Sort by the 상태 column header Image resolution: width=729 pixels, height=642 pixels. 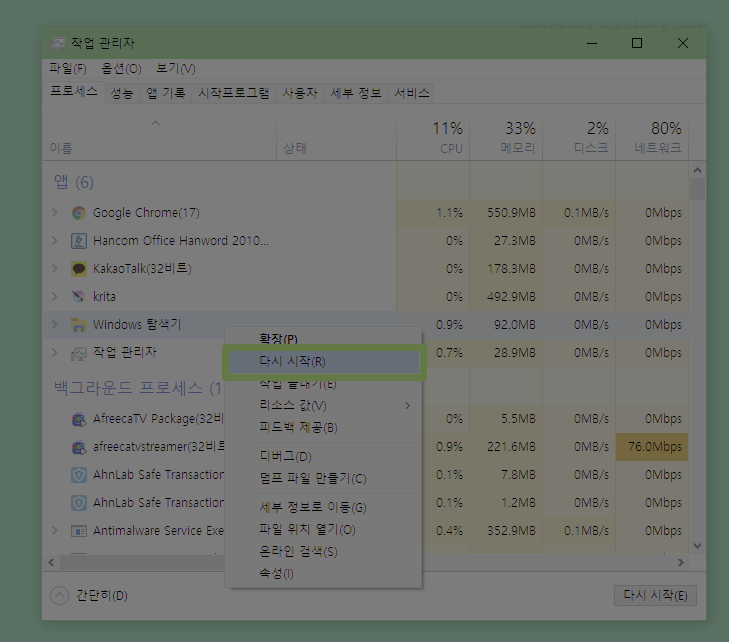[336, 139]
